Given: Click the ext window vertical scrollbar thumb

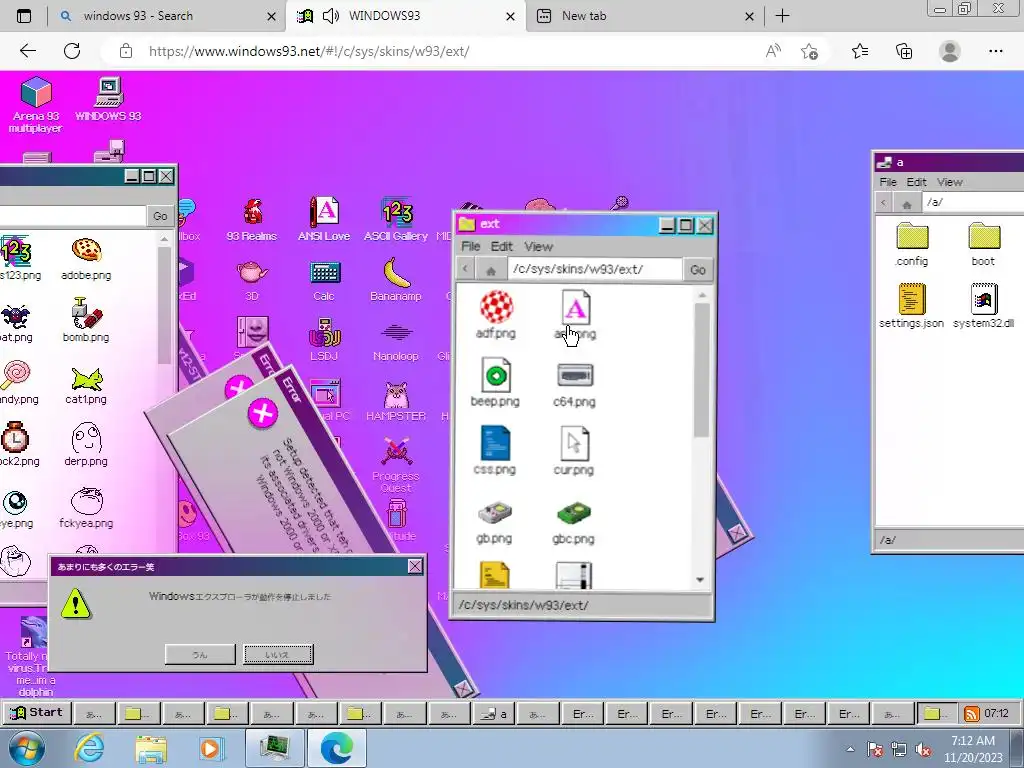Looking at the screenshot, I should [701, 370].
